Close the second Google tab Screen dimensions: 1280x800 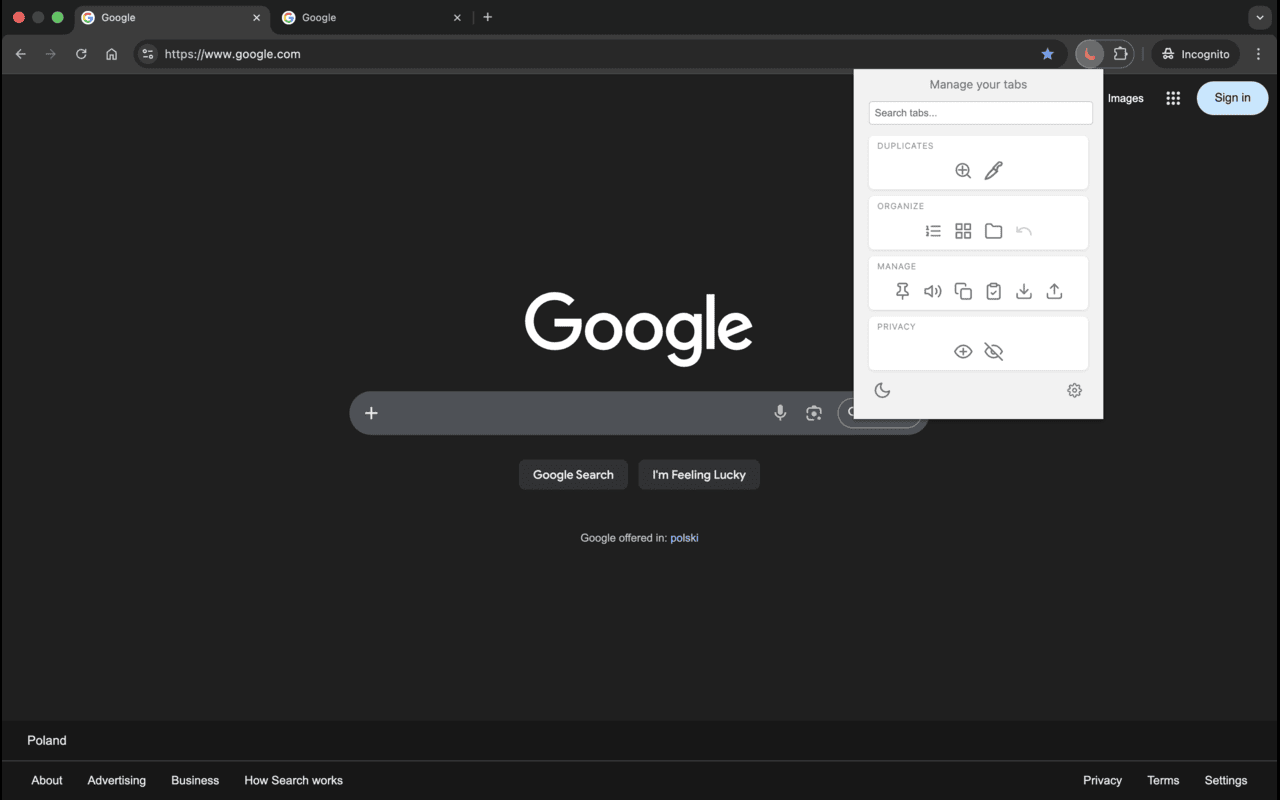click(457, 18)
